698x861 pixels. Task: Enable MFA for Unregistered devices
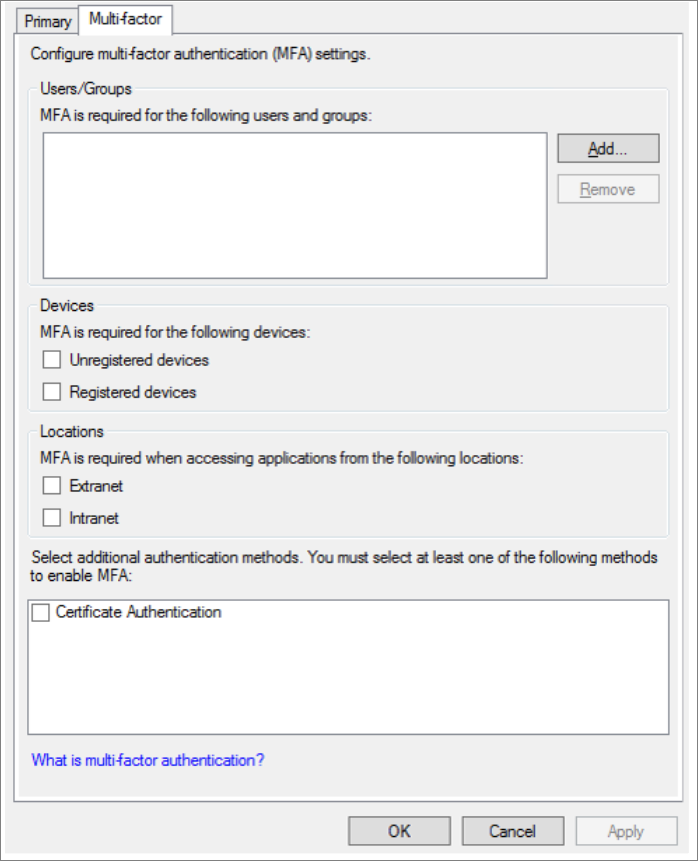(51, 359)
